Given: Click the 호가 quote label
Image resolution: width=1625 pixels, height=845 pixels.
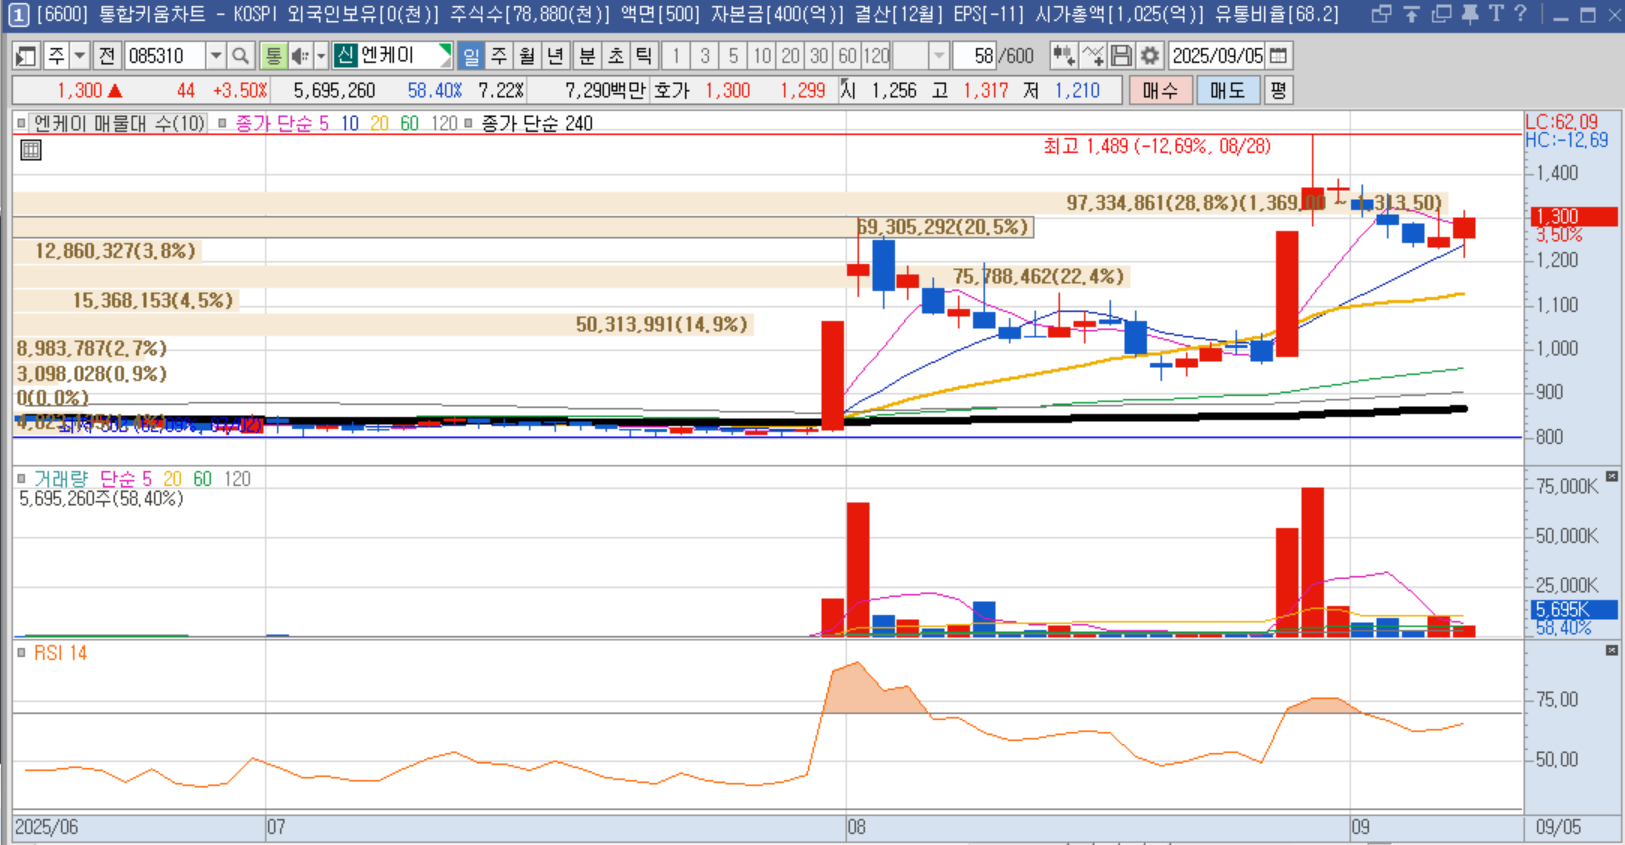Looking at the screenshot, I should 671,90.
